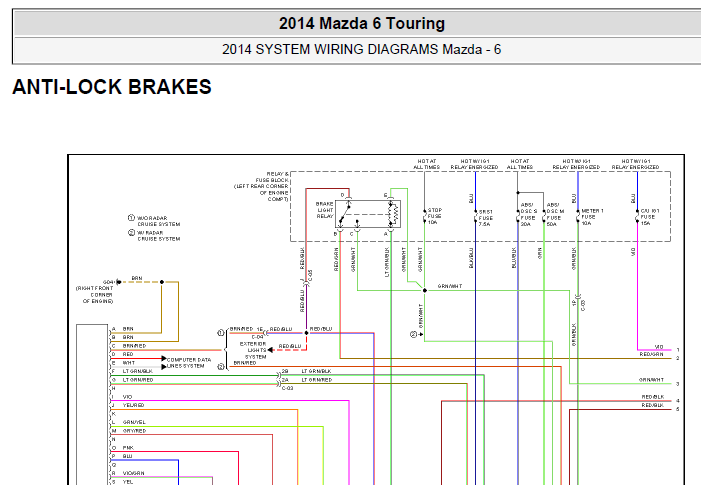The width and height of the screenshot is (701, 485).
Task: Select the 'STOP FUSE 10A' label
Action: (435, 216)
